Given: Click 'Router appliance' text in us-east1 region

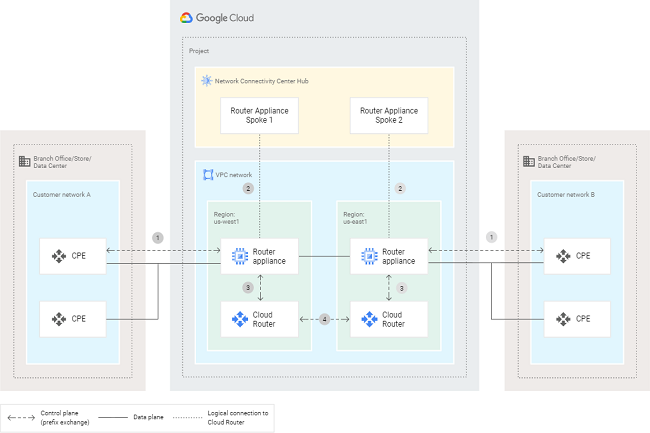Looking at the screenshot, I should (398, 256).
